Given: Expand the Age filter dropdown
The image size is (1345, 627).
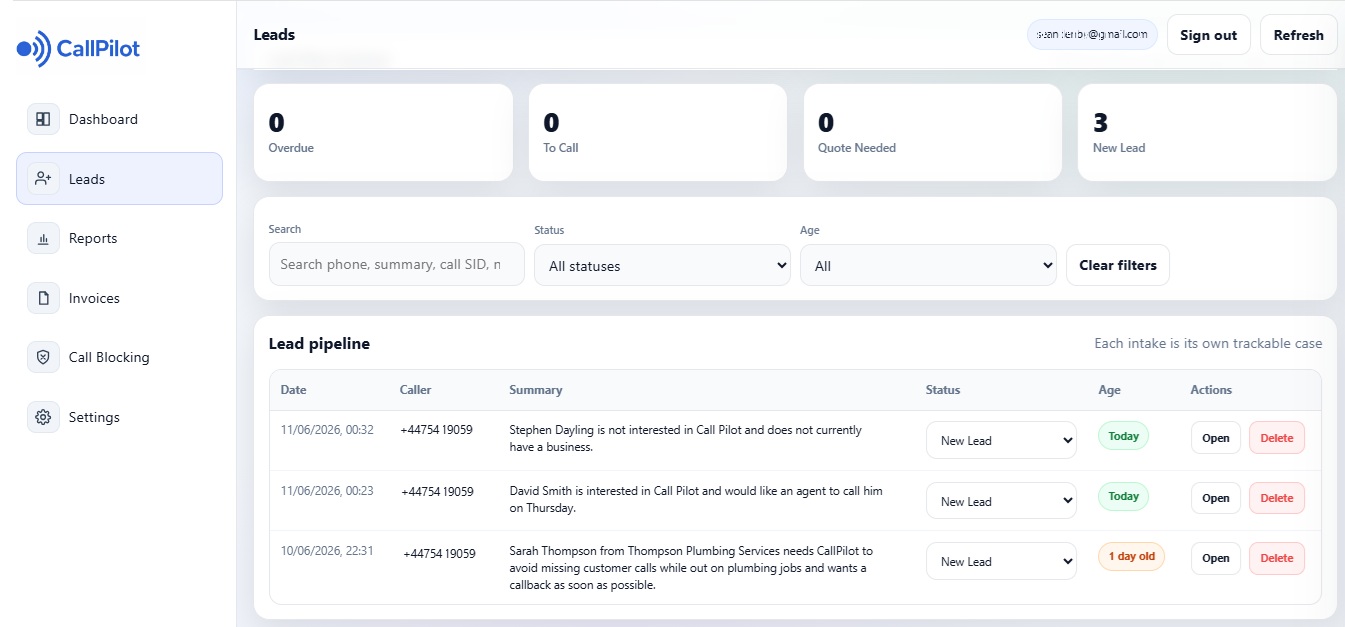Looking at the screenshot, I should [x=928, y=265].
